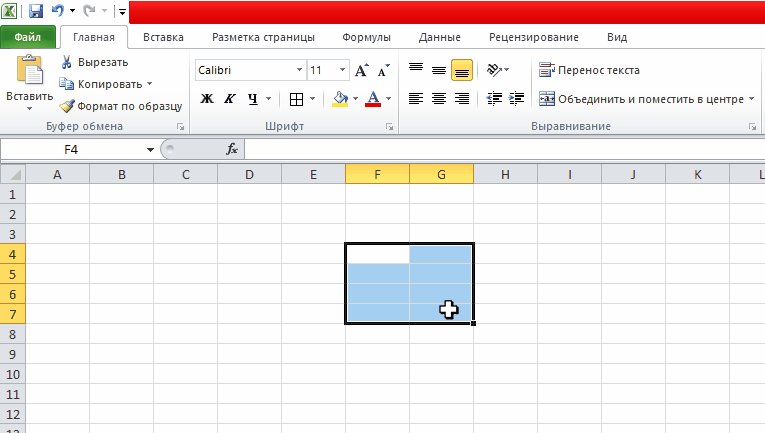765x433 pixels.
Task: Align text to the top of the cell
Action: 416,70
